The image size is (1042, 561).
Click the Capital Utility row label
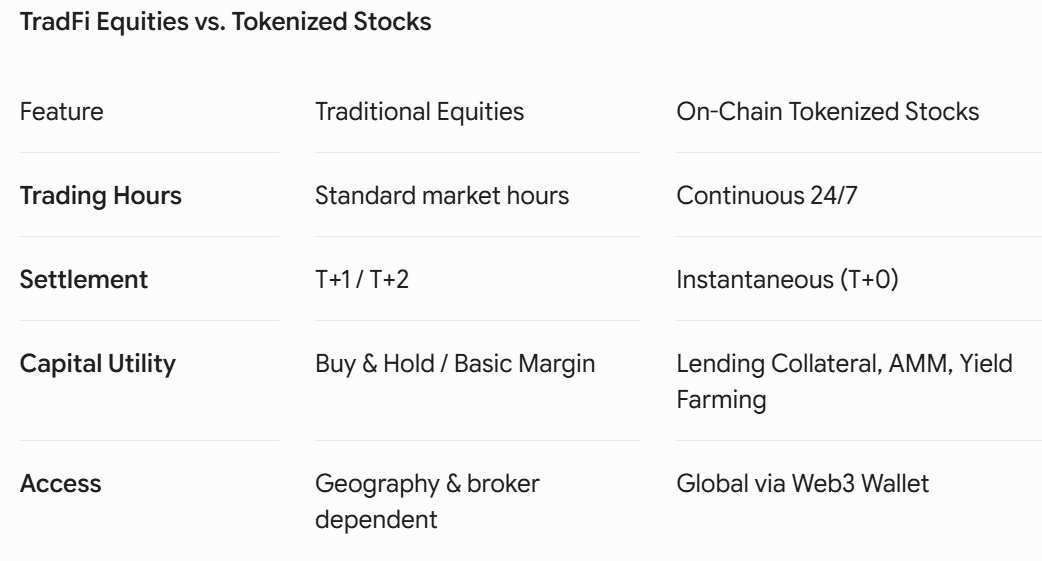coord(98,364)
